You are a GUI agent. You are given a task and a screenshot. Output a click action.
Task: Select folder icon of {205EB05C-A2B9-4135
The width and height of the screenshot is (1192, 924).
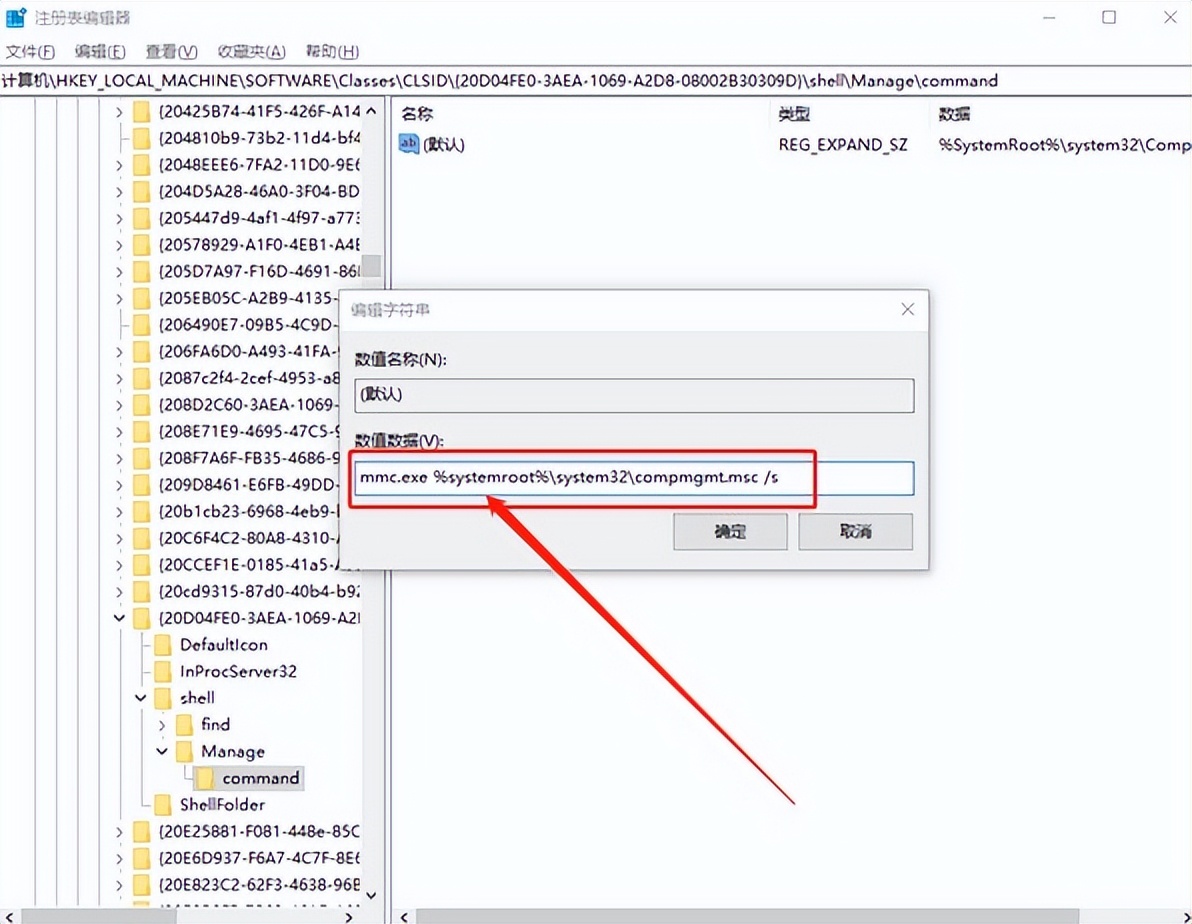pos(141,298)
